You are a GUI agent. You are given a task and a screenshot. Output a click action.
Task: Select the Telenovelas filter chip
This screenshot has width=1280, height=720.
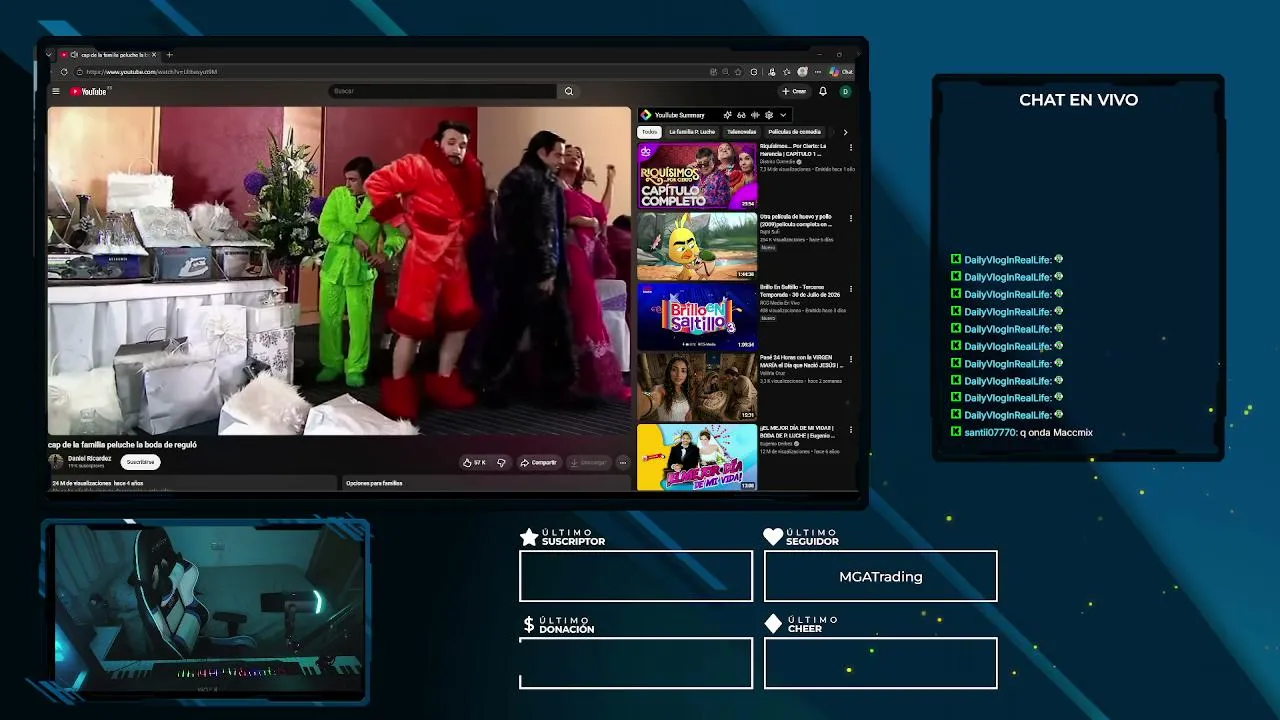(742, 132)
